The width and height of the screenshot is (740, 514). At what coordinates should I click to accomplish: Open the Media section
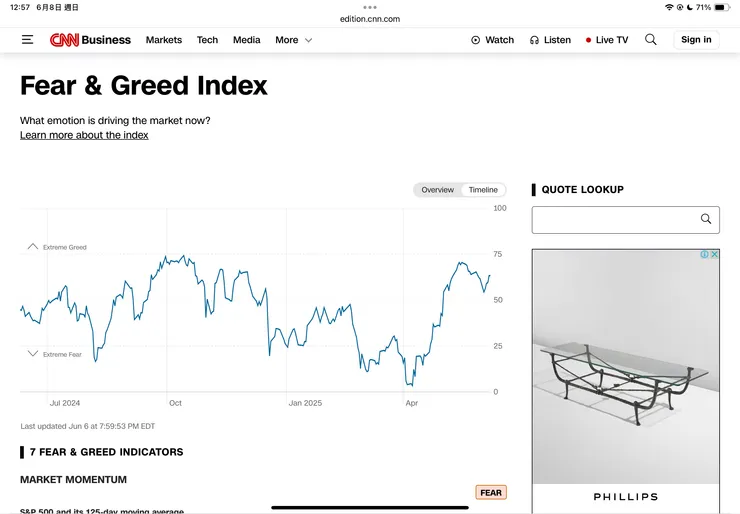246,40
